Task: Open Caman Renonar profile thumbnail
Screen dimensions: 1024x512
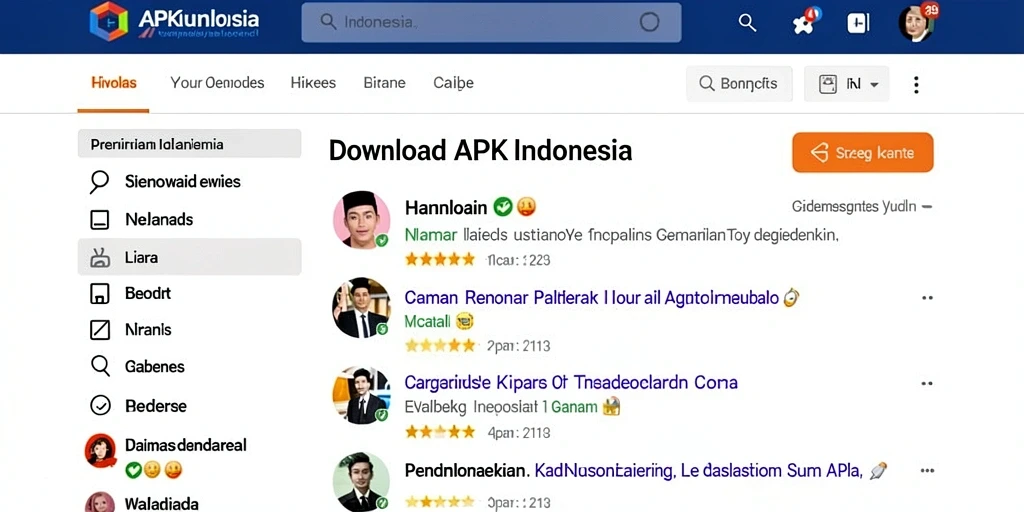Action: click(x=361, y=307)
